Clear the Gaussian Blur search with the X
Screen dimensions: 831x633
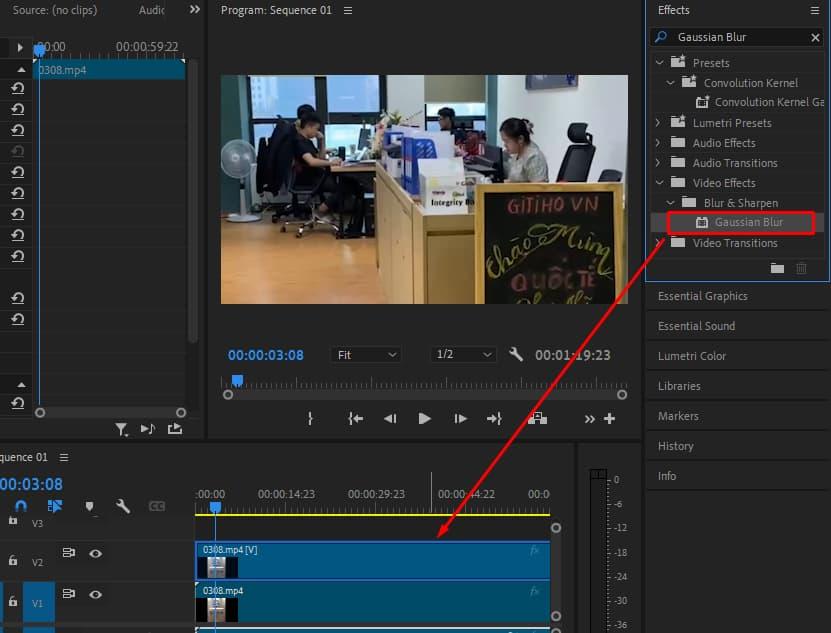click(x=817, y=37)
